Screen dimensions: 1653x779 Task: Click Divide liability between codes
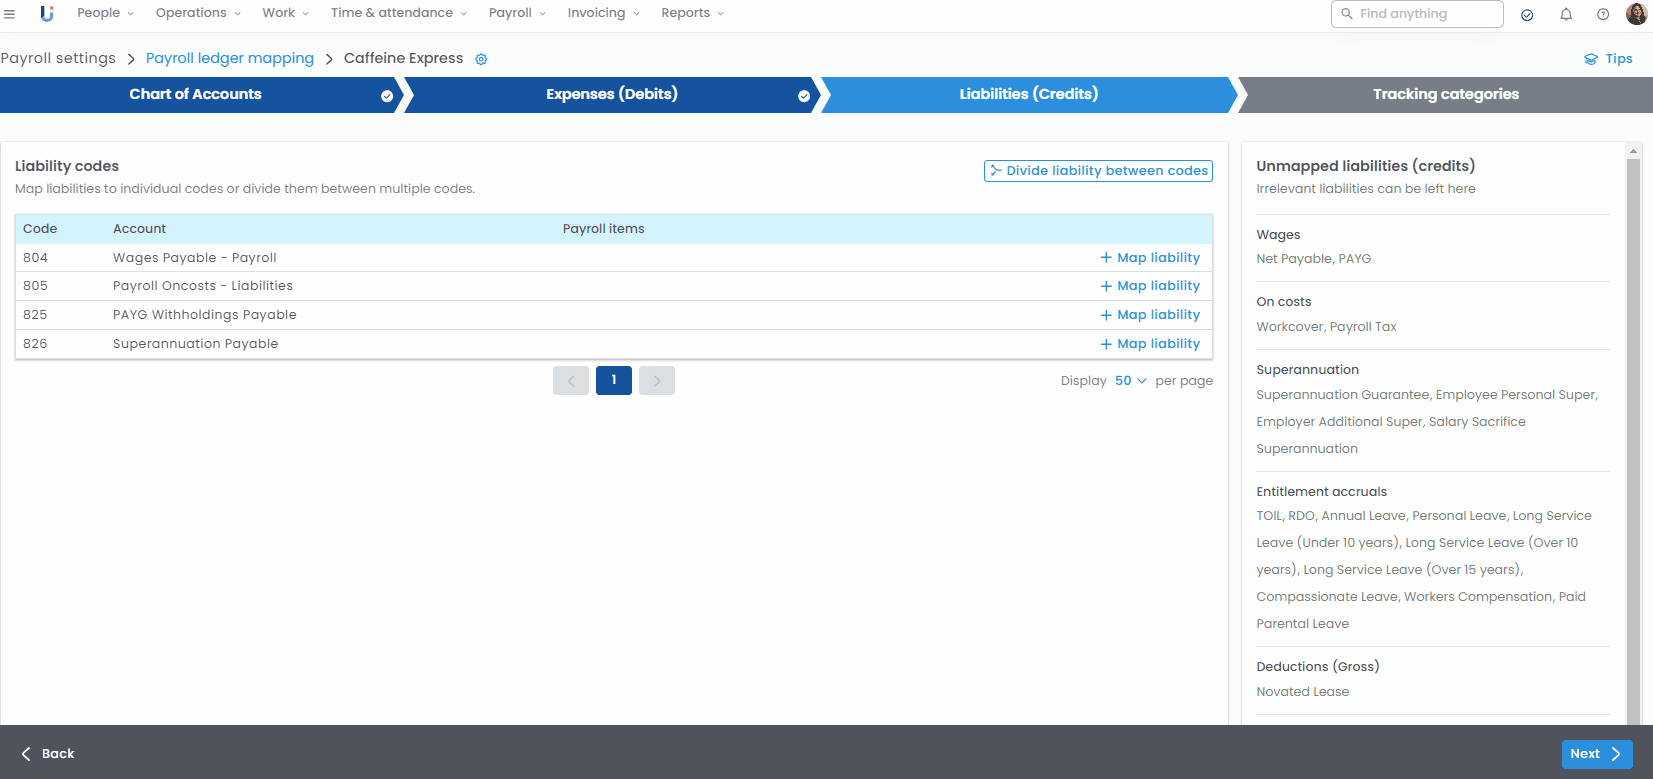1098,171
